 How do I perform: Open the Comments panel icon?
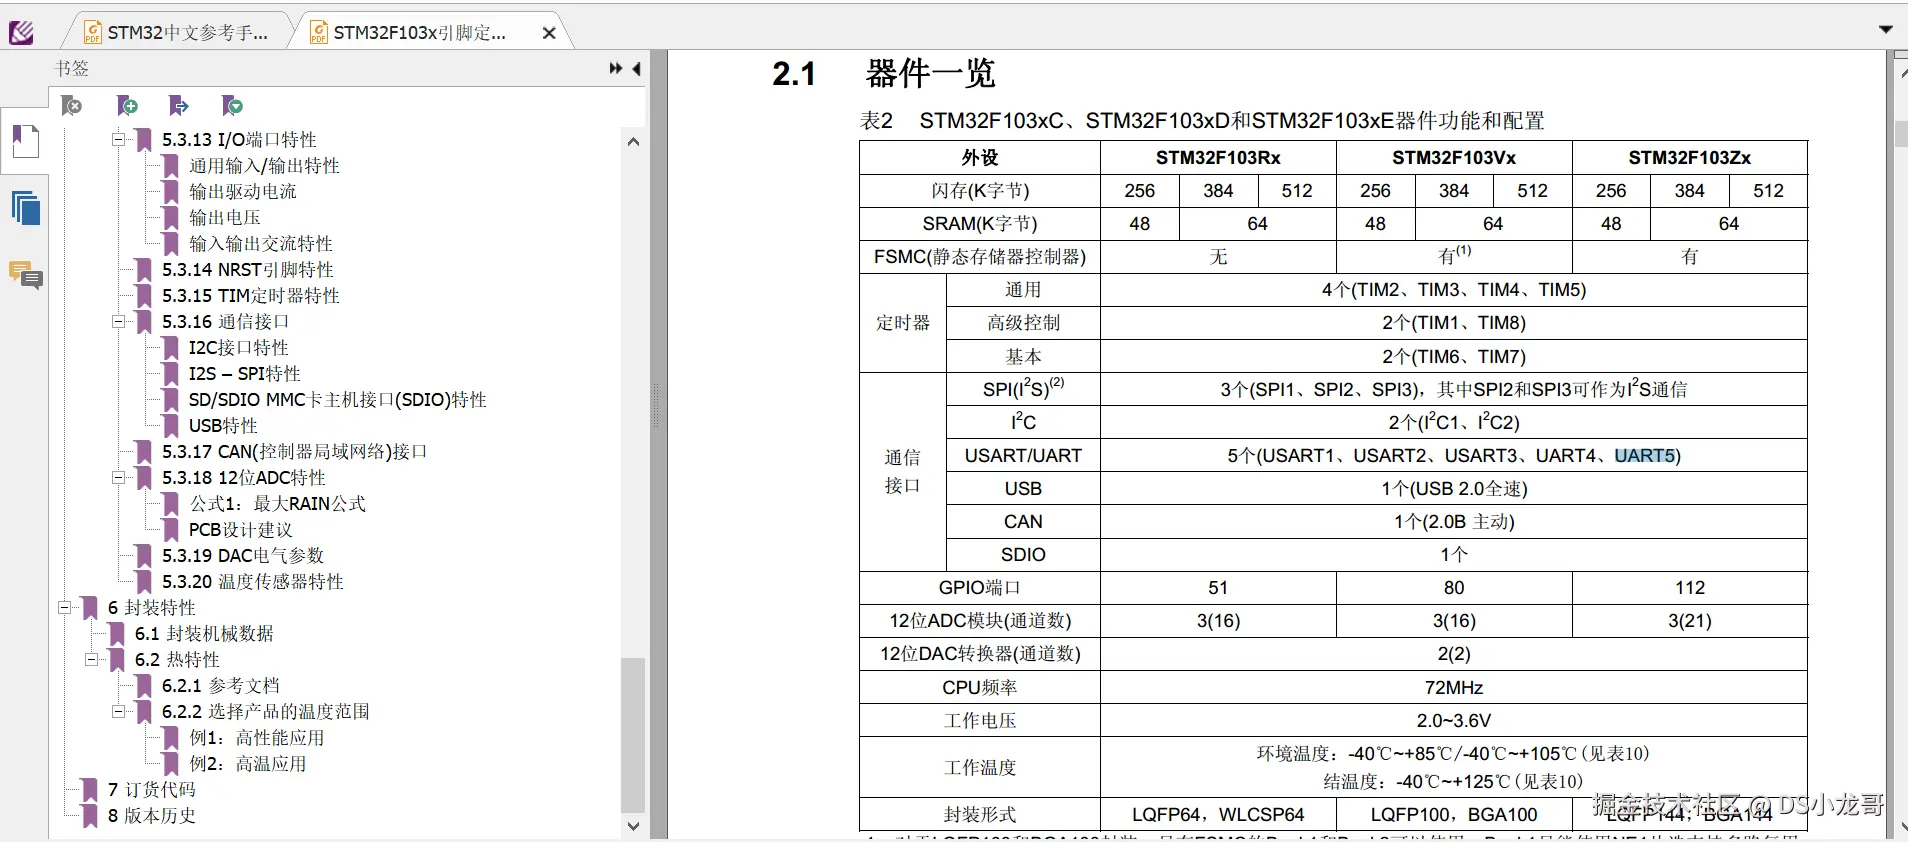[25, 274]
